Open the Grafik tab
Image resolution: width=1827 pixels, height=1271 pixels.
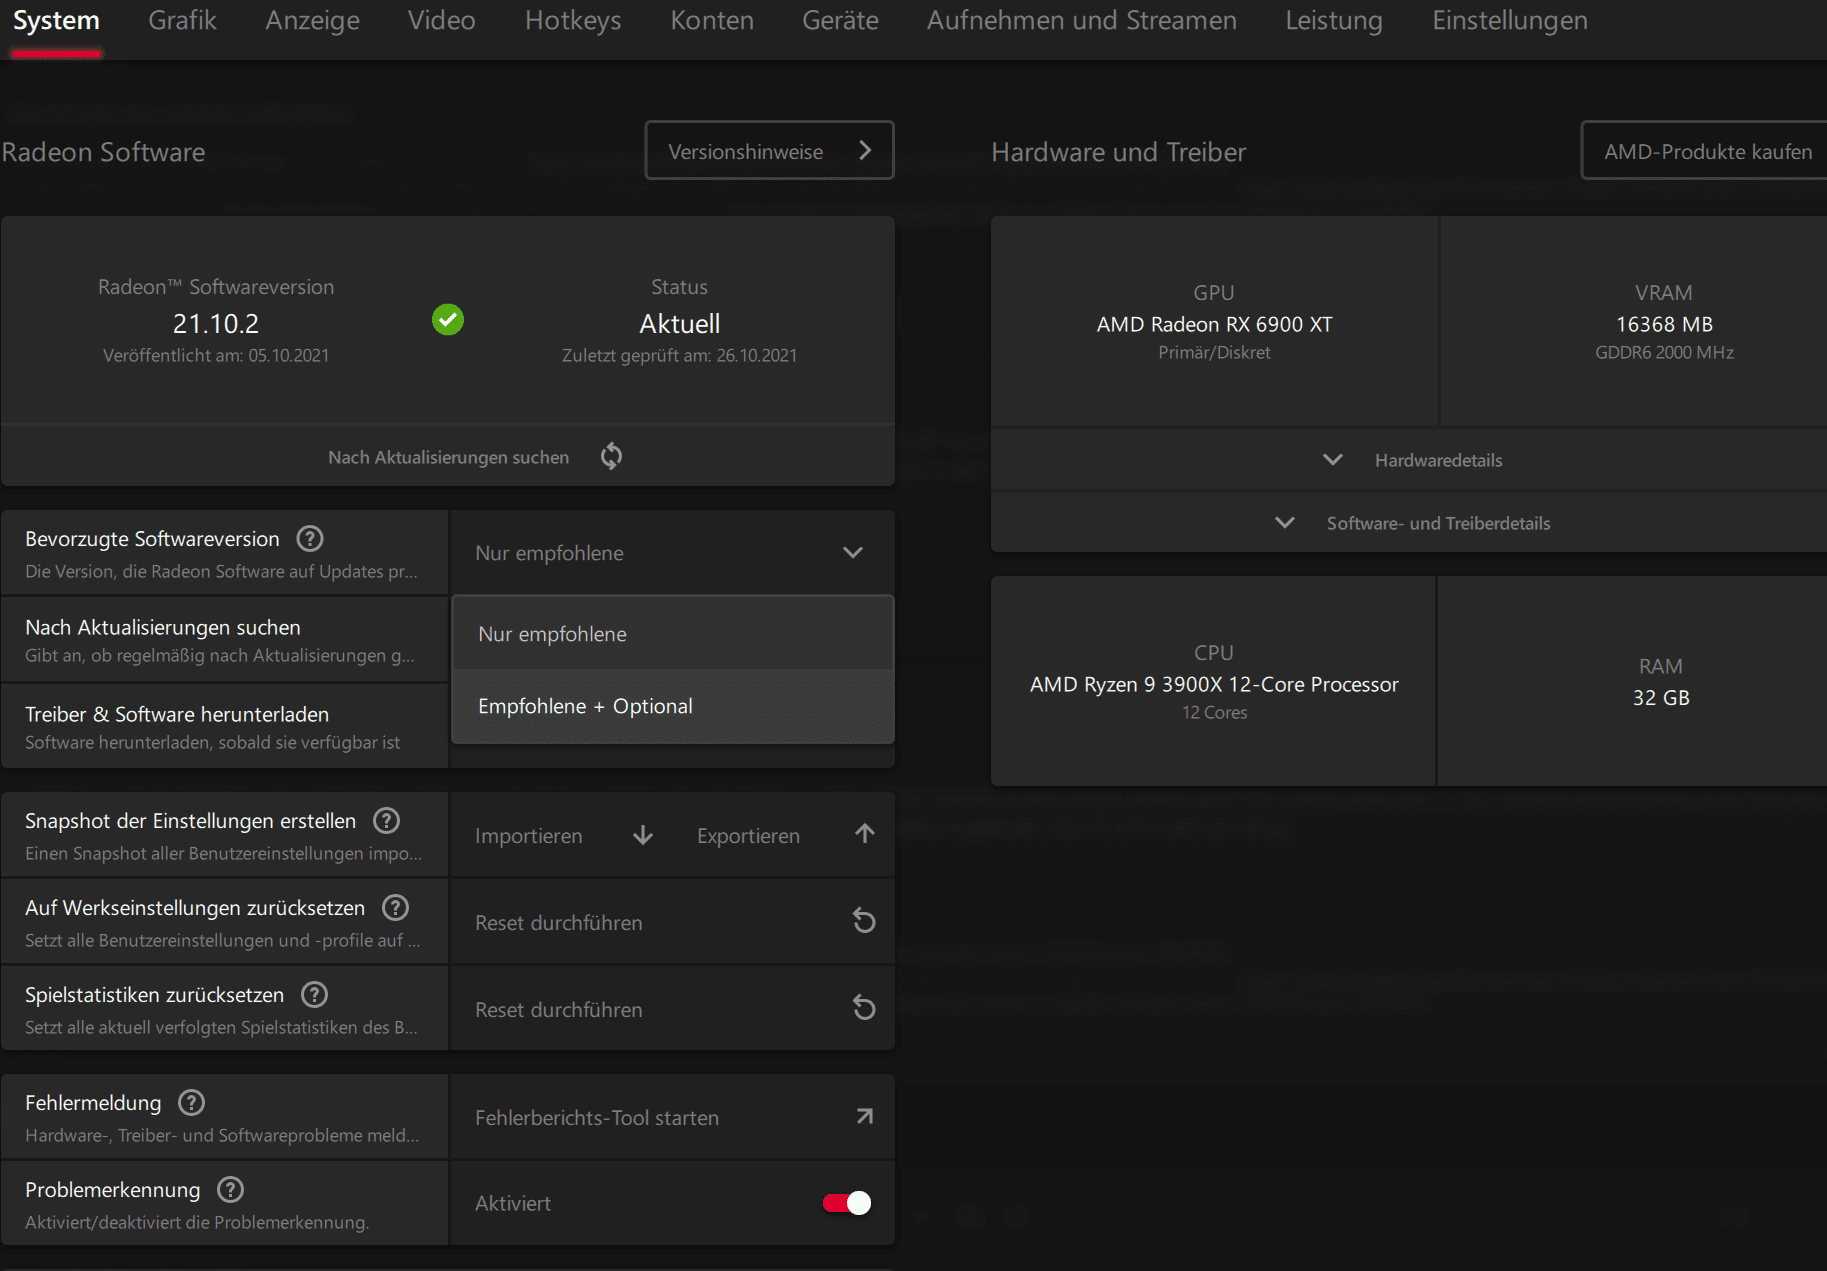[182, 21]
